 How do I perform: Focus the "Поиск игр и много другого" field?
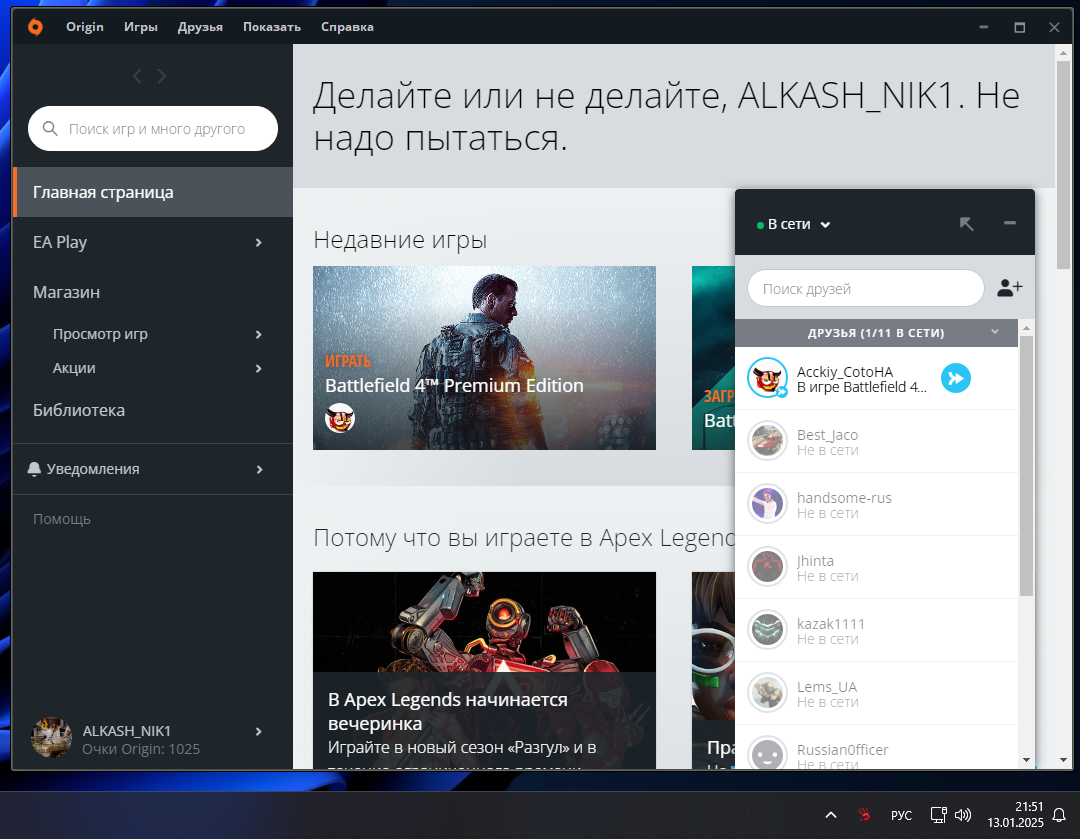pyautogui.click(x=153, y=129)
